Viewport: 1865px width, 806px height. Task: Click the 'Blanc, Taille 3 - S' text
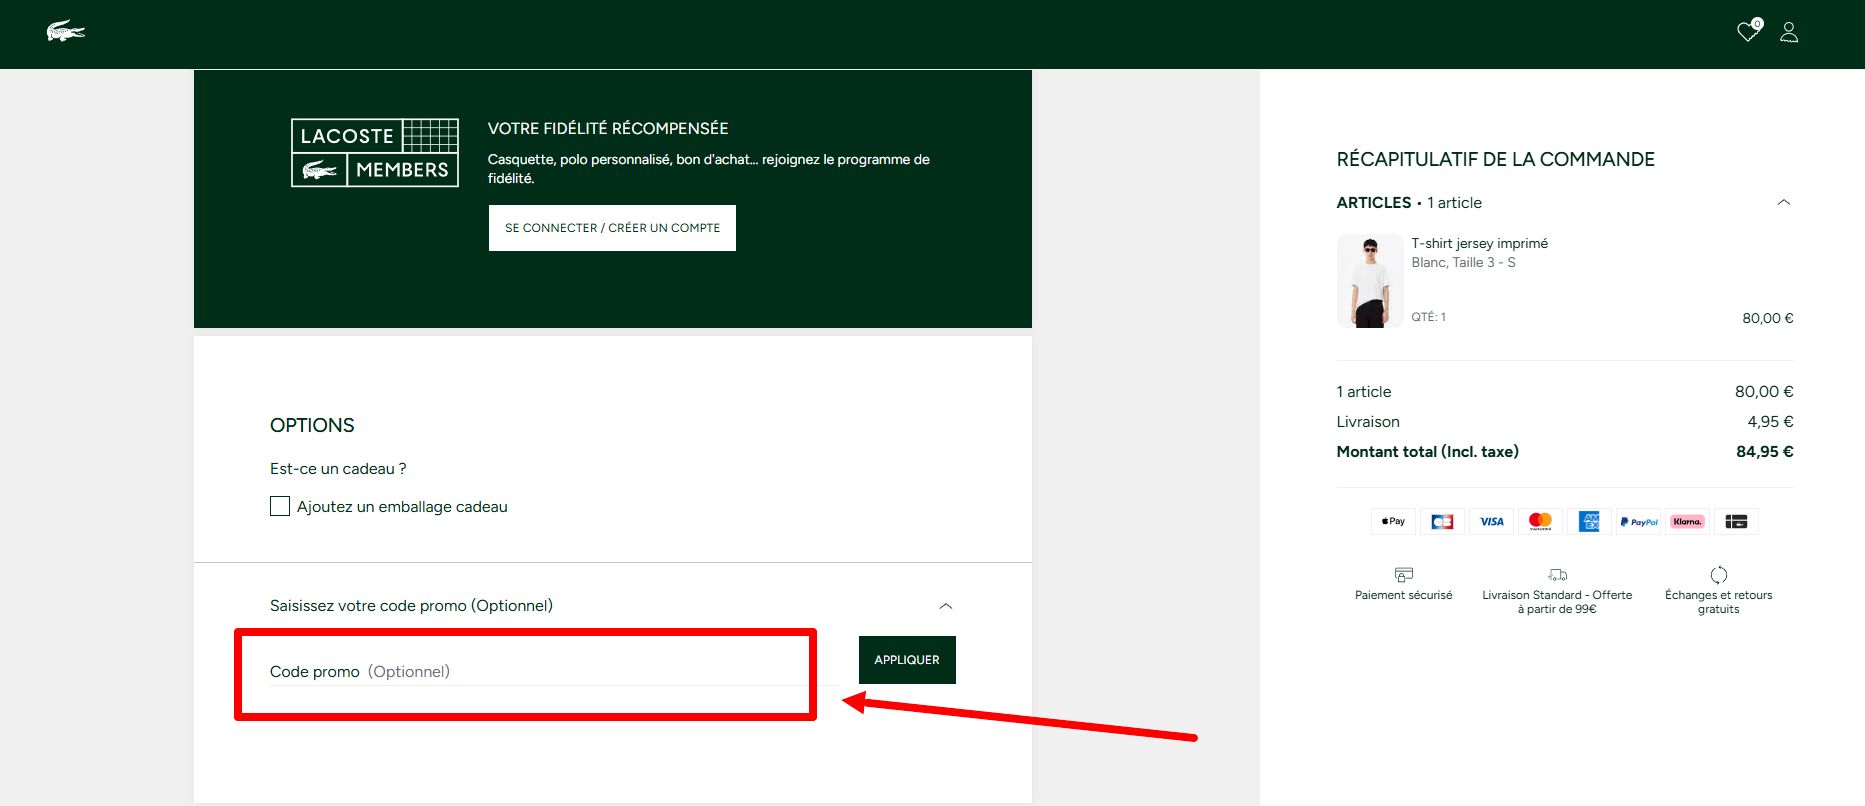click(x=1463, y=262)
